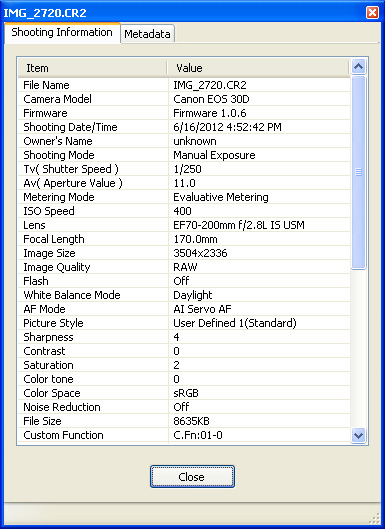385x529 pixels.
Task: Click the value Daylight
Action: [x=193, y=295]
